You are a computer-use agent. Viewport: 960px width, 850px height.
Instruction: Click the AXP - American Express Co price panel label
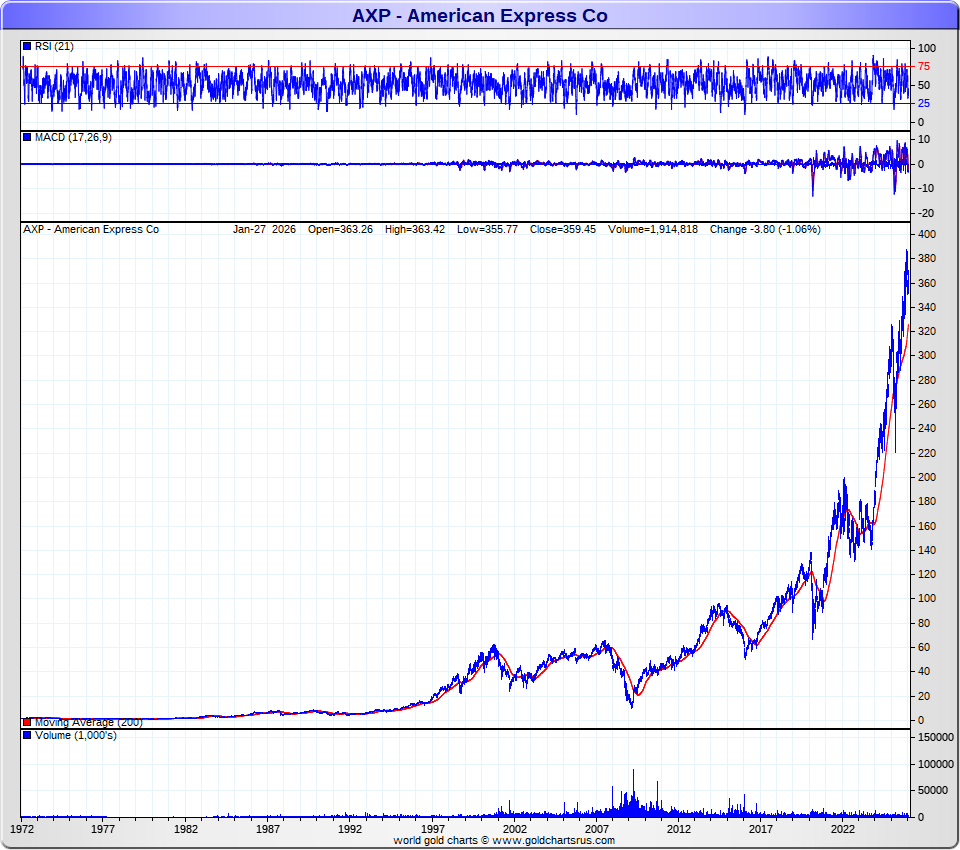pyautogui.click(x=91, y=230)
